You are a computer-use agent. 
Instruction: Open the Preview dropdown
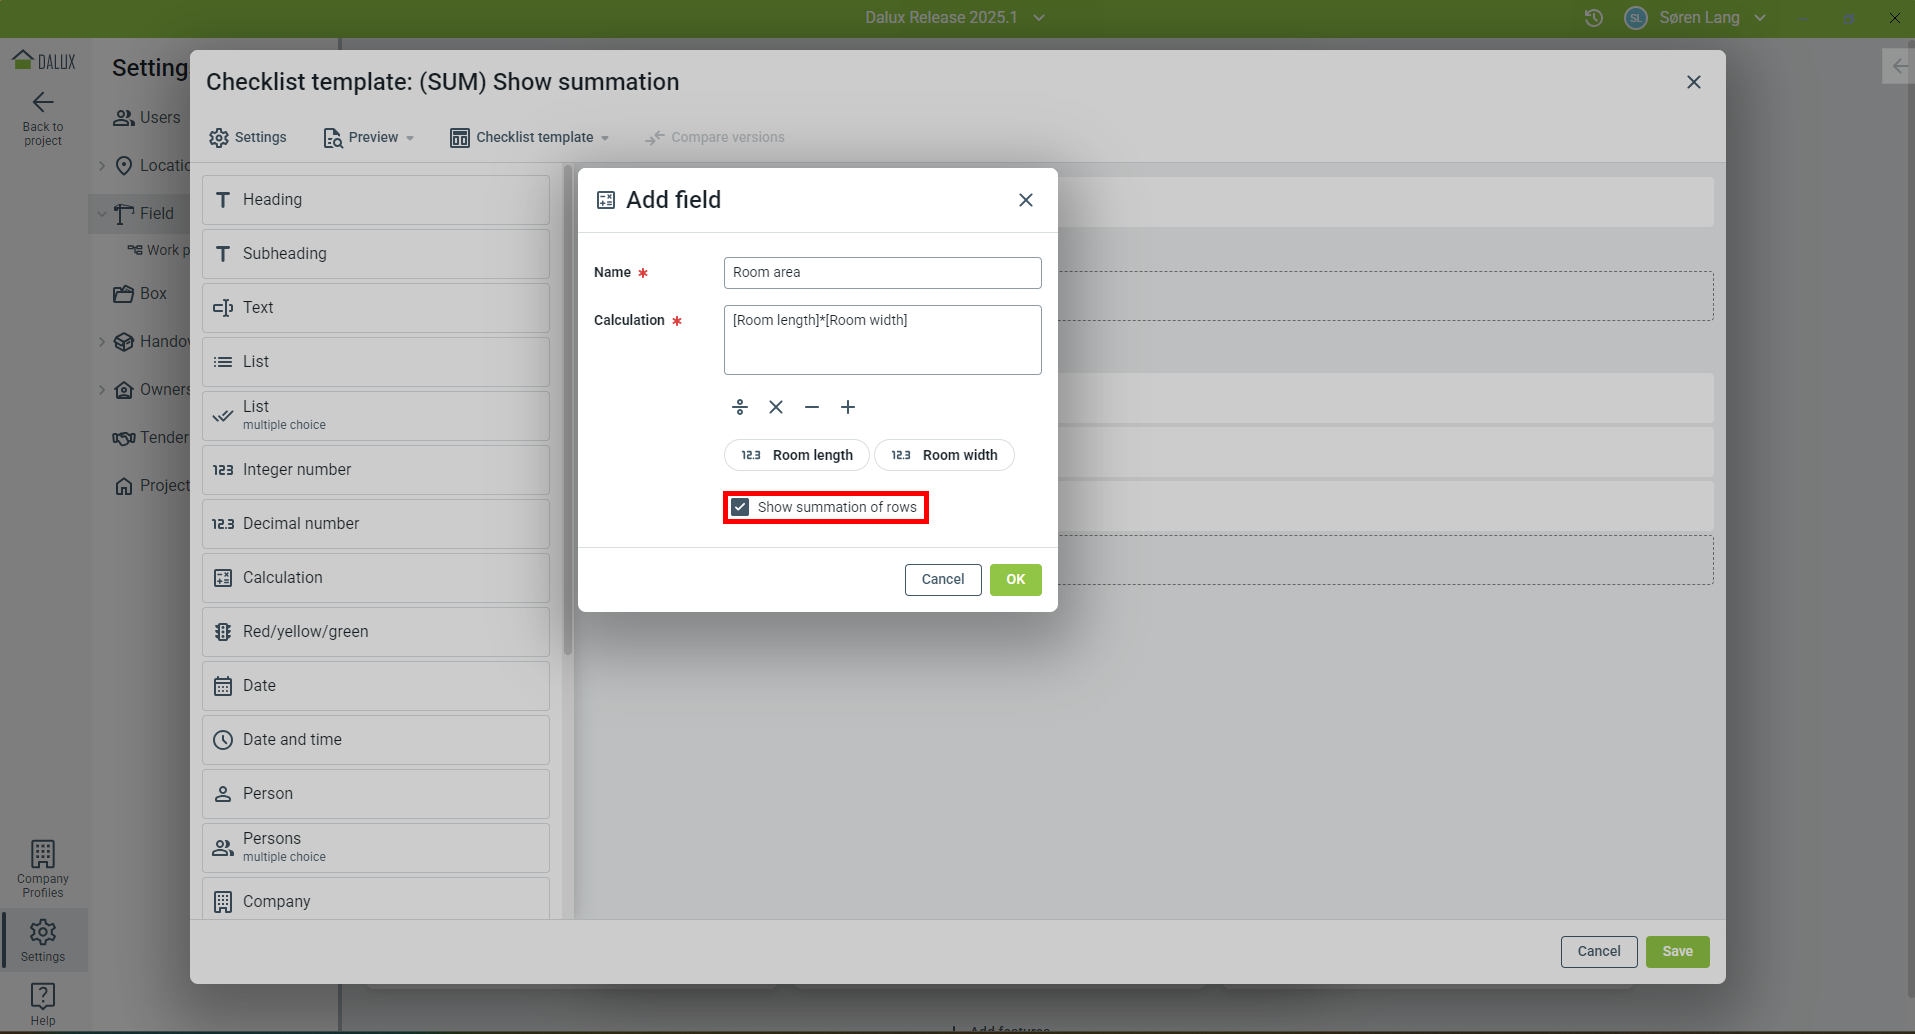[369, 138]
